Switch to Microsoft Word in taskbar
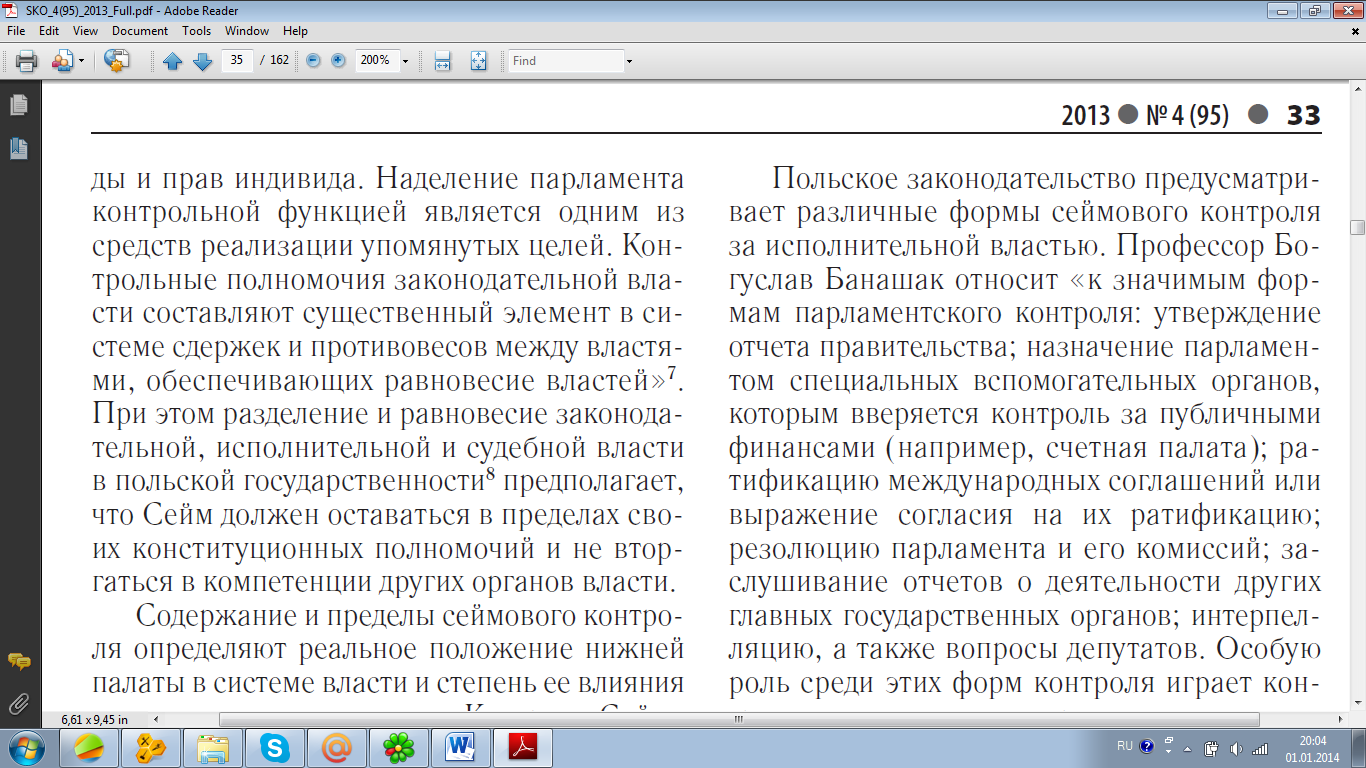Image resolution: width=1366 pixels, height=768 pixels. 461,747
